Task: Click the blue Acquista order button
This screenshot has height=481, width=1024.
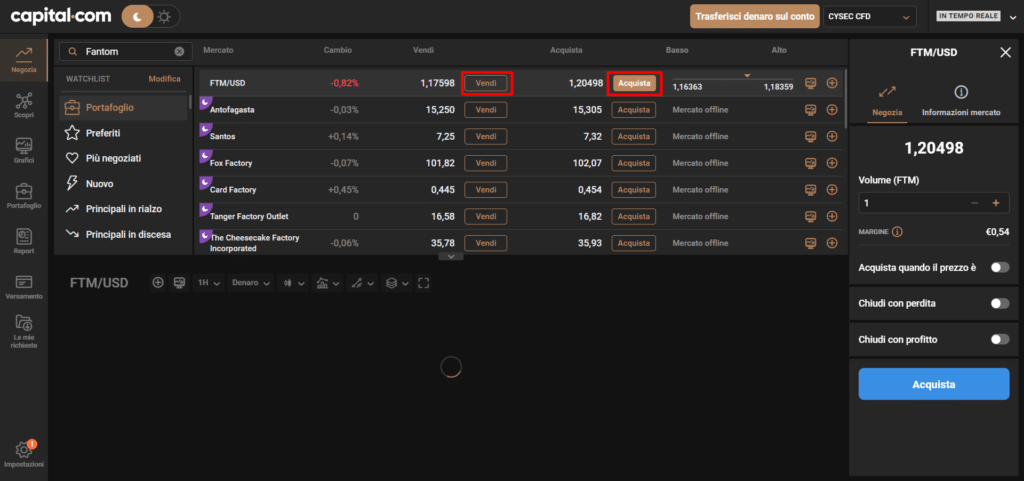Action: (x=933, y=384)
